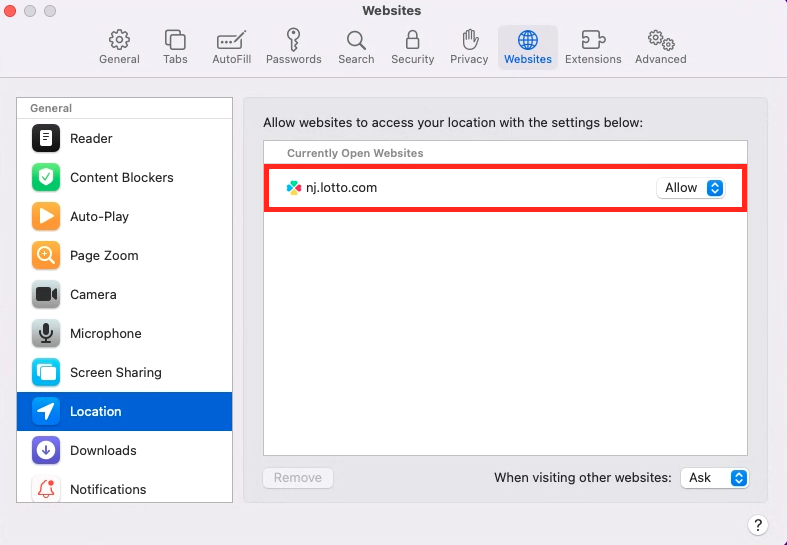The height and width of the screenshot is (545, 787).
Task: Select Page Zoom in the sidebar
Action: point(124,255)
